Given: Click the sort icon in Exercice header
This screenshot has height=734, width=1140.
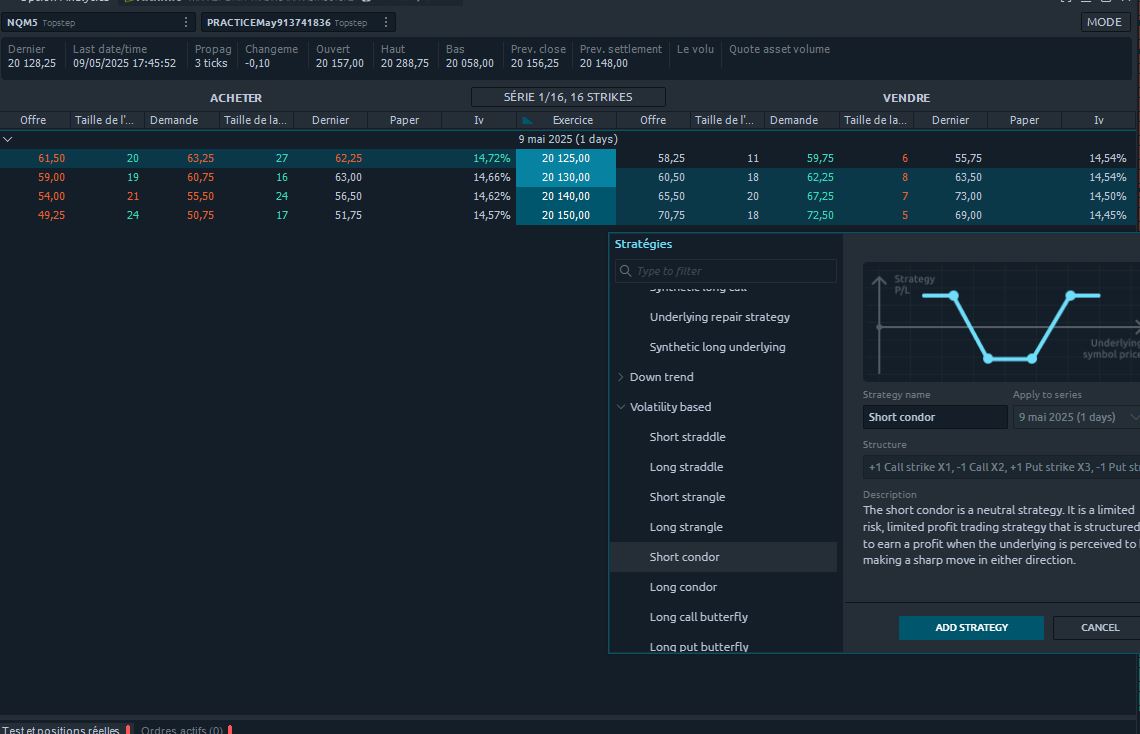Looking at the screenshot, I should tap(527, 121).
